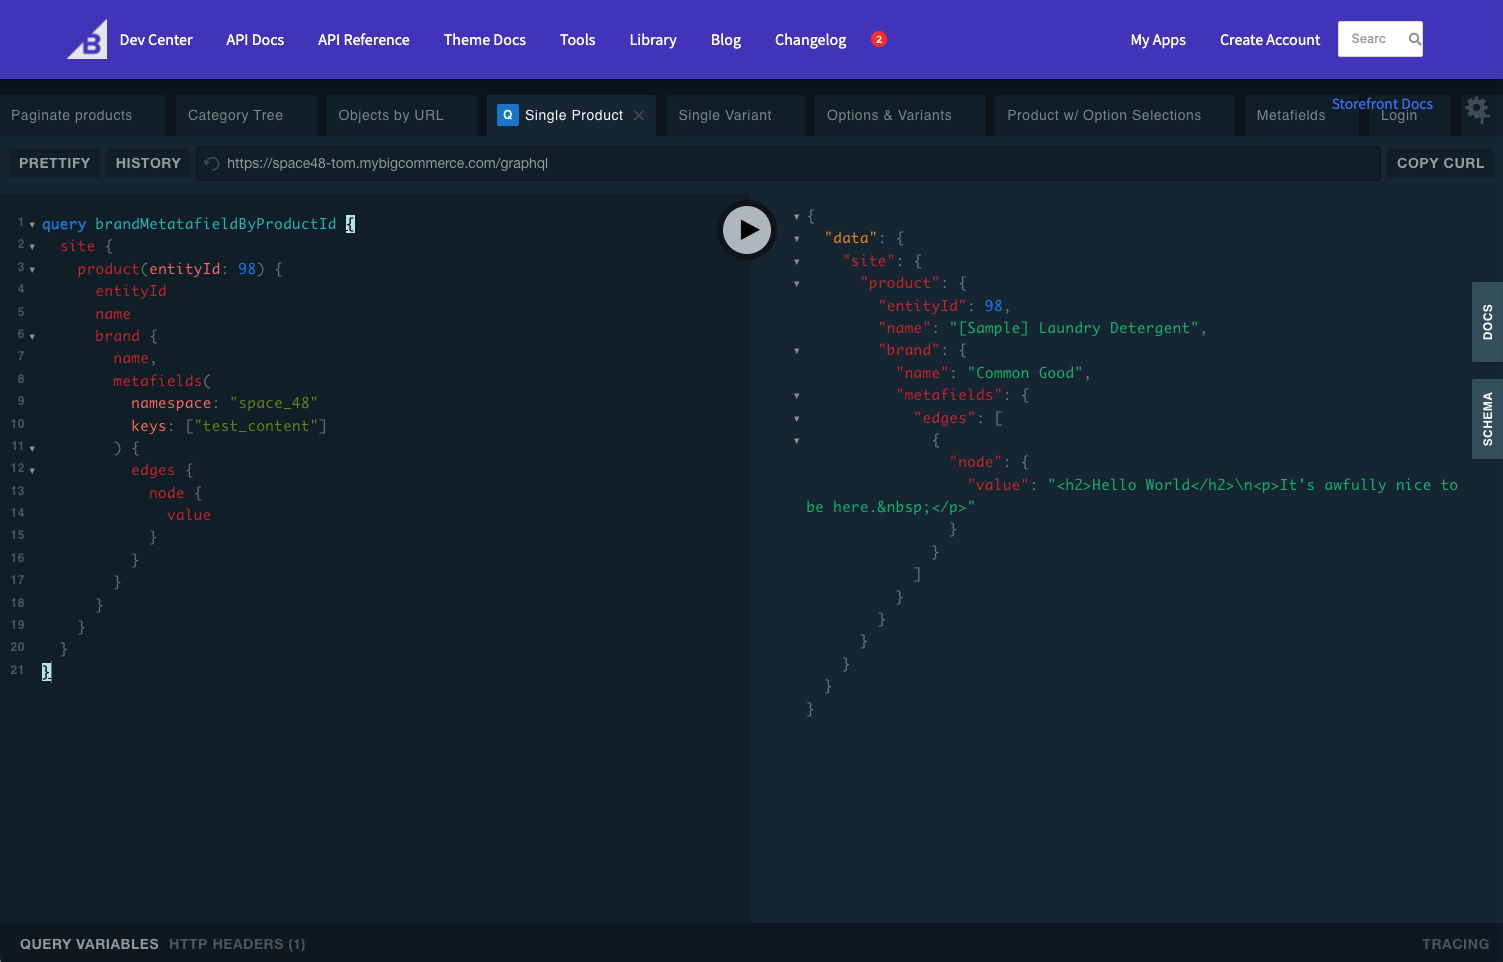Collapse the response "edges" array
The width and height of the screenshot is (1503, 962).
point(797,419)
